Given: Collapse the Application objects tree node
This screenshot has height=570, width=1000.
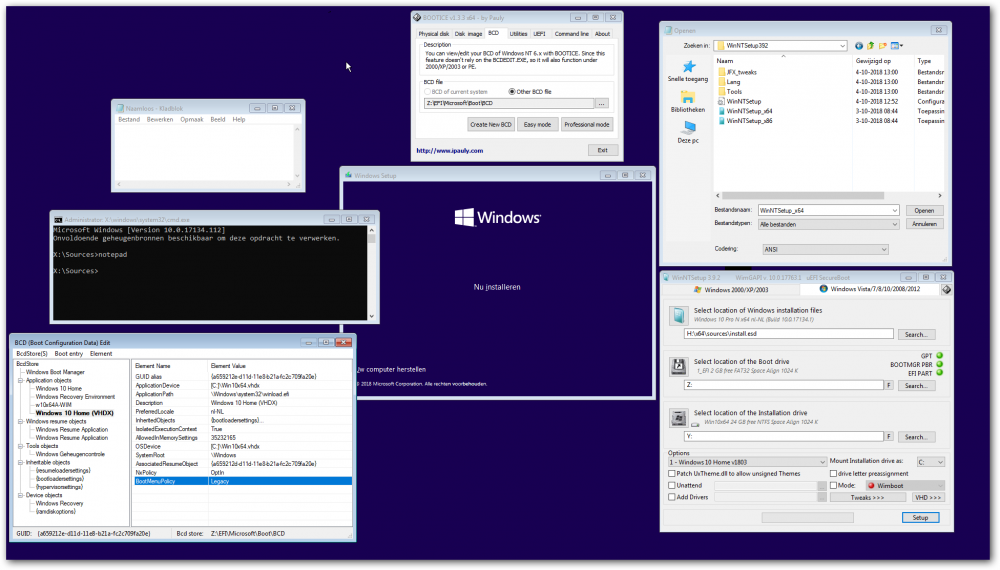Looking at the screenshot, I should tap(21, 381).
